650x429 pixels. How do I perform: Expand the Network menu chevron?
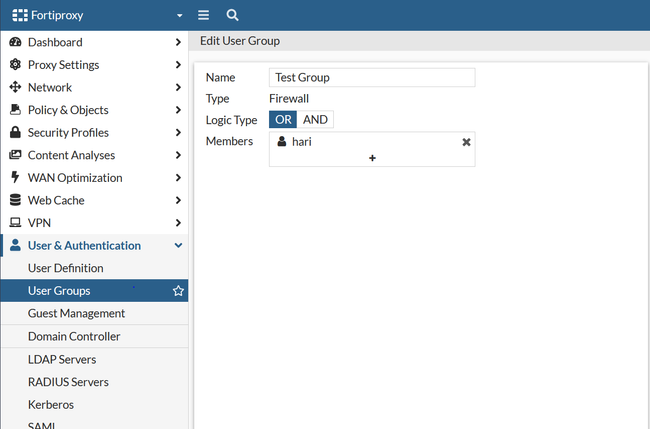[178, 88]
